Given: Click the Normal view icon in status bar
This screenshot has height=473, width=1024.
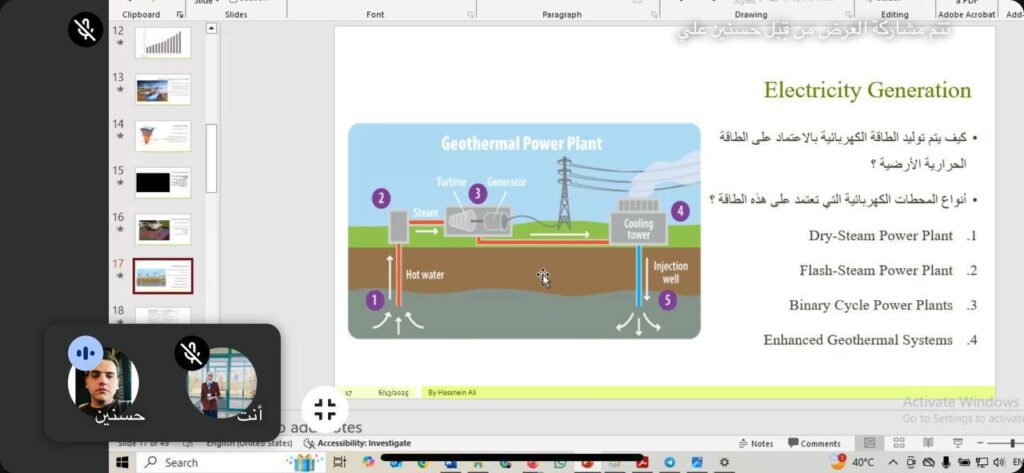Looking at the screenshot, I should 869,443.
